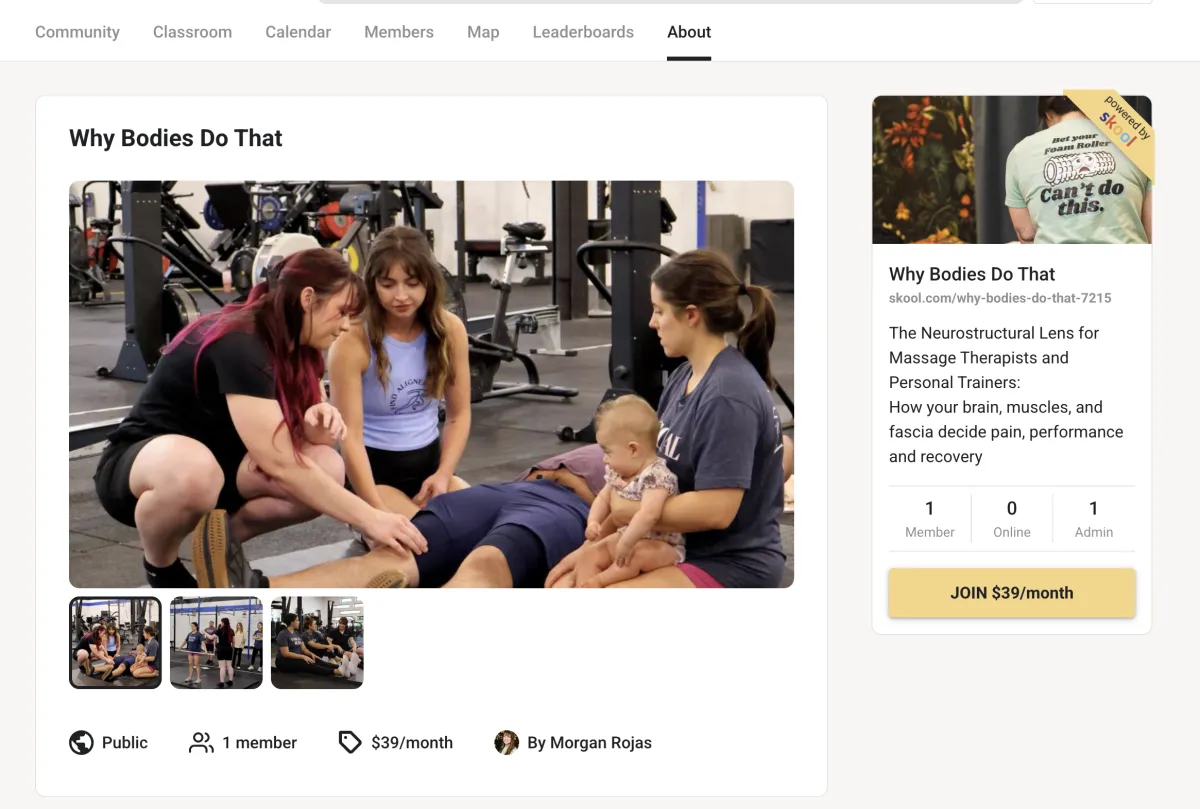Image resolution: width=1200 pixels, height=809 pixels.
Task: Click the price tag icon beside $39/month
Action: (x=349, y=742)
